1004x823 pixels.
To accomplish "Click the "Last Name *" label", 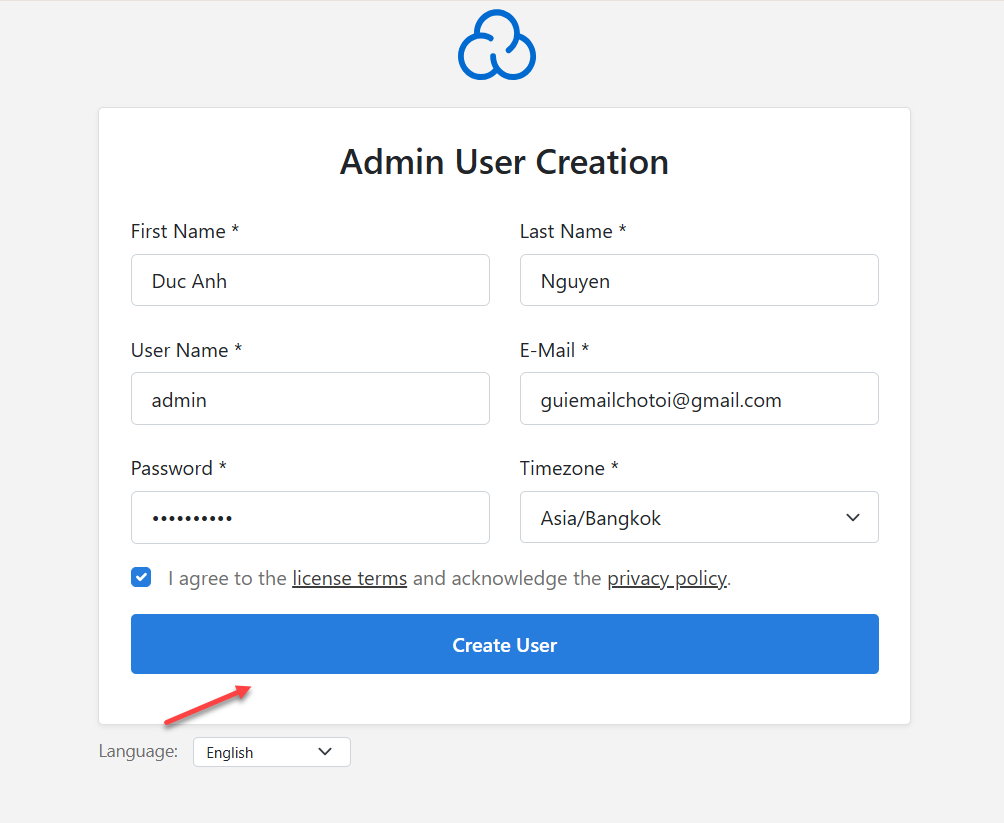I will [x=573, y=231].
